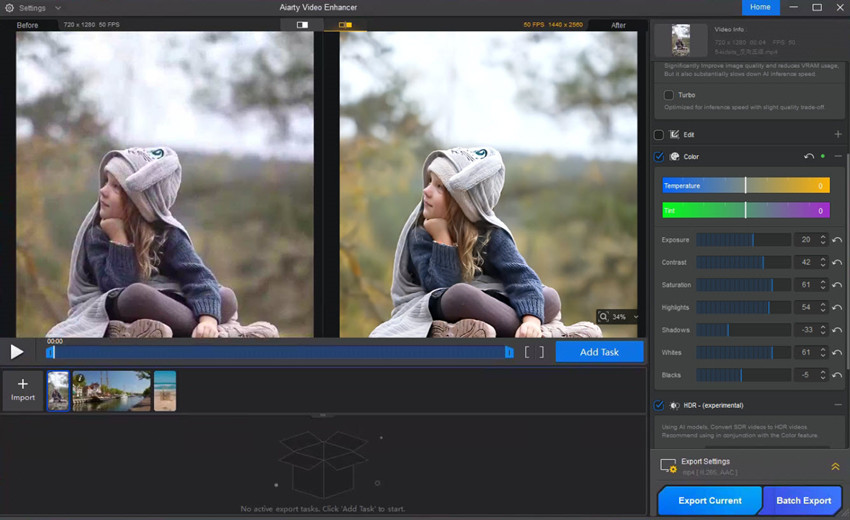Image resolution: width=850 pixels, height=520 pixels.
Task: Uncheck the Color section checkbox
Action: [659, 157]
